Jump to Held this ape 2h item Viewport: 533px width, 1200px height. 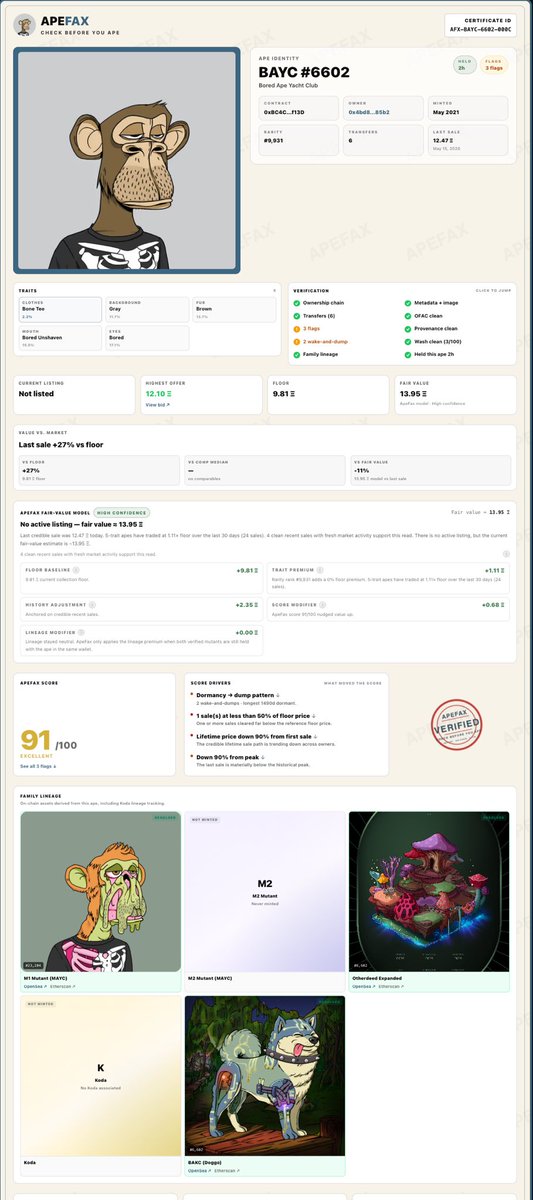432,354
